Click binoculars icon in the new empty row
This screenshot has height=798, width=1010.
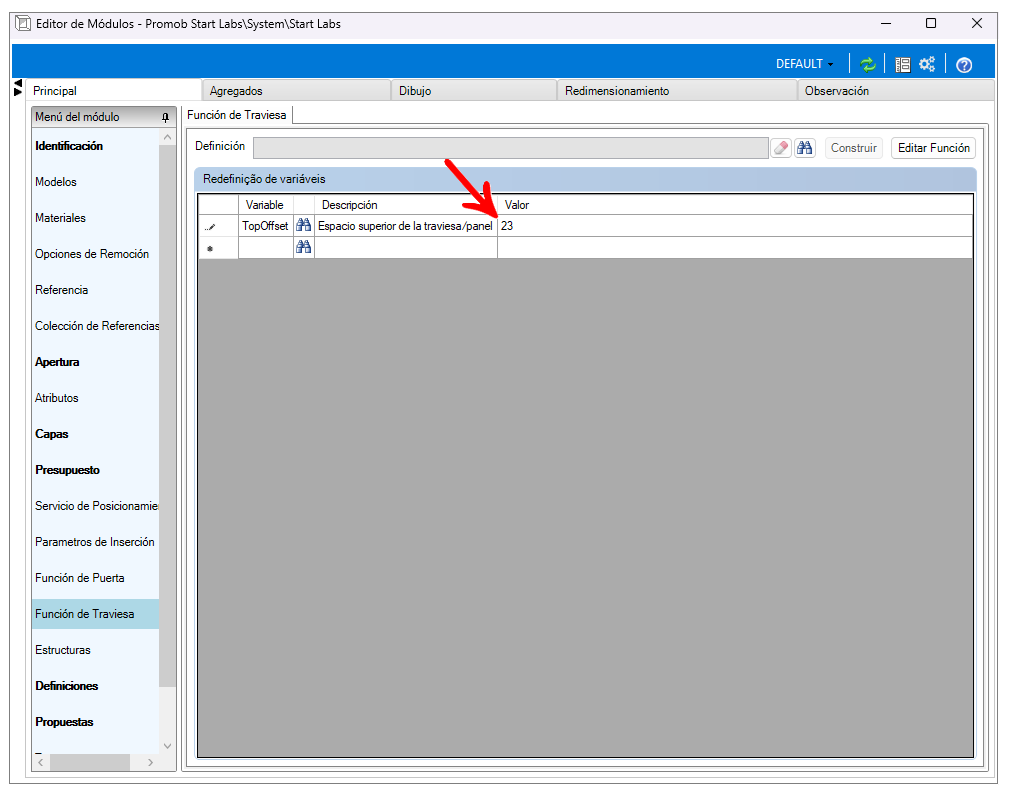point(303,247)
